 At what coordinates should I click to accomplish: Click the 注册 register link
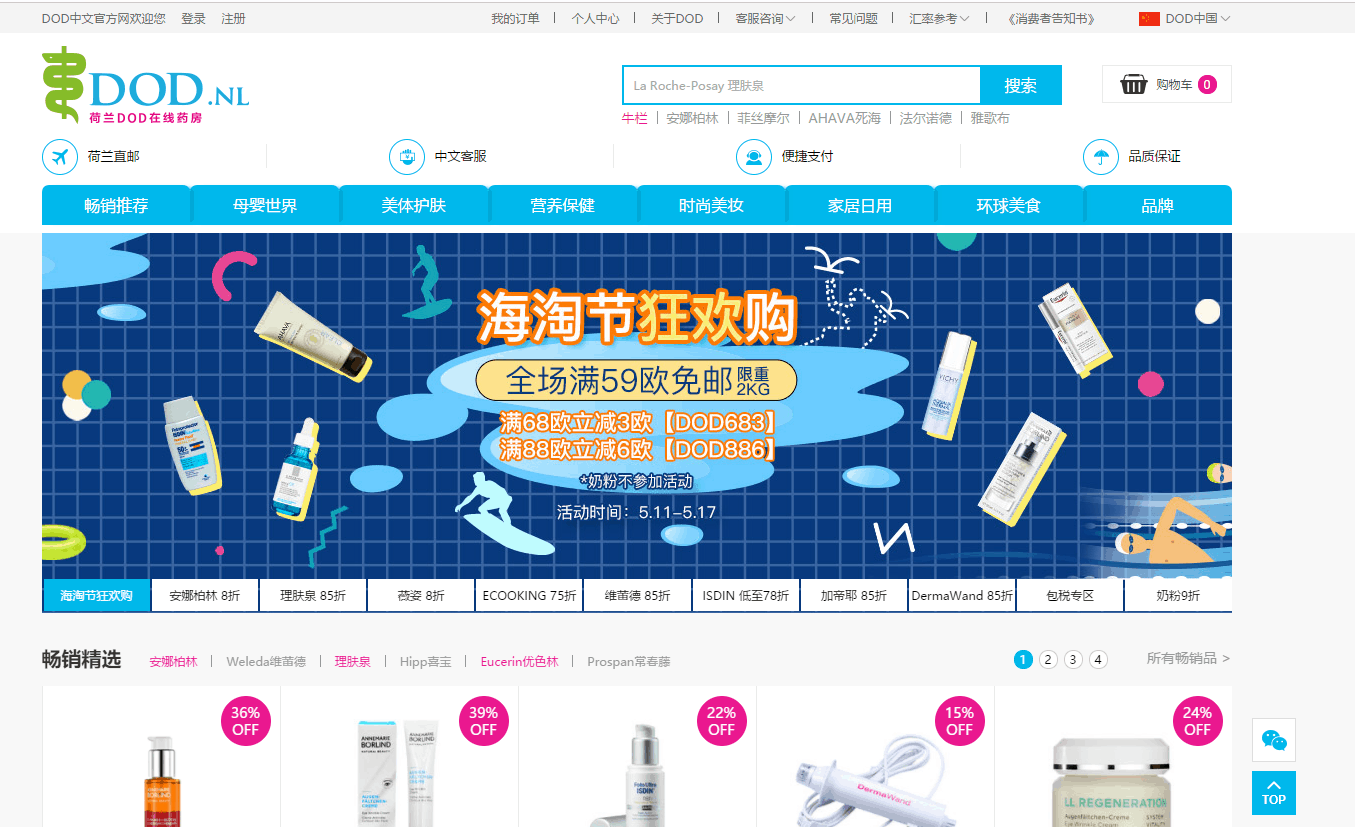coord(233,18)
